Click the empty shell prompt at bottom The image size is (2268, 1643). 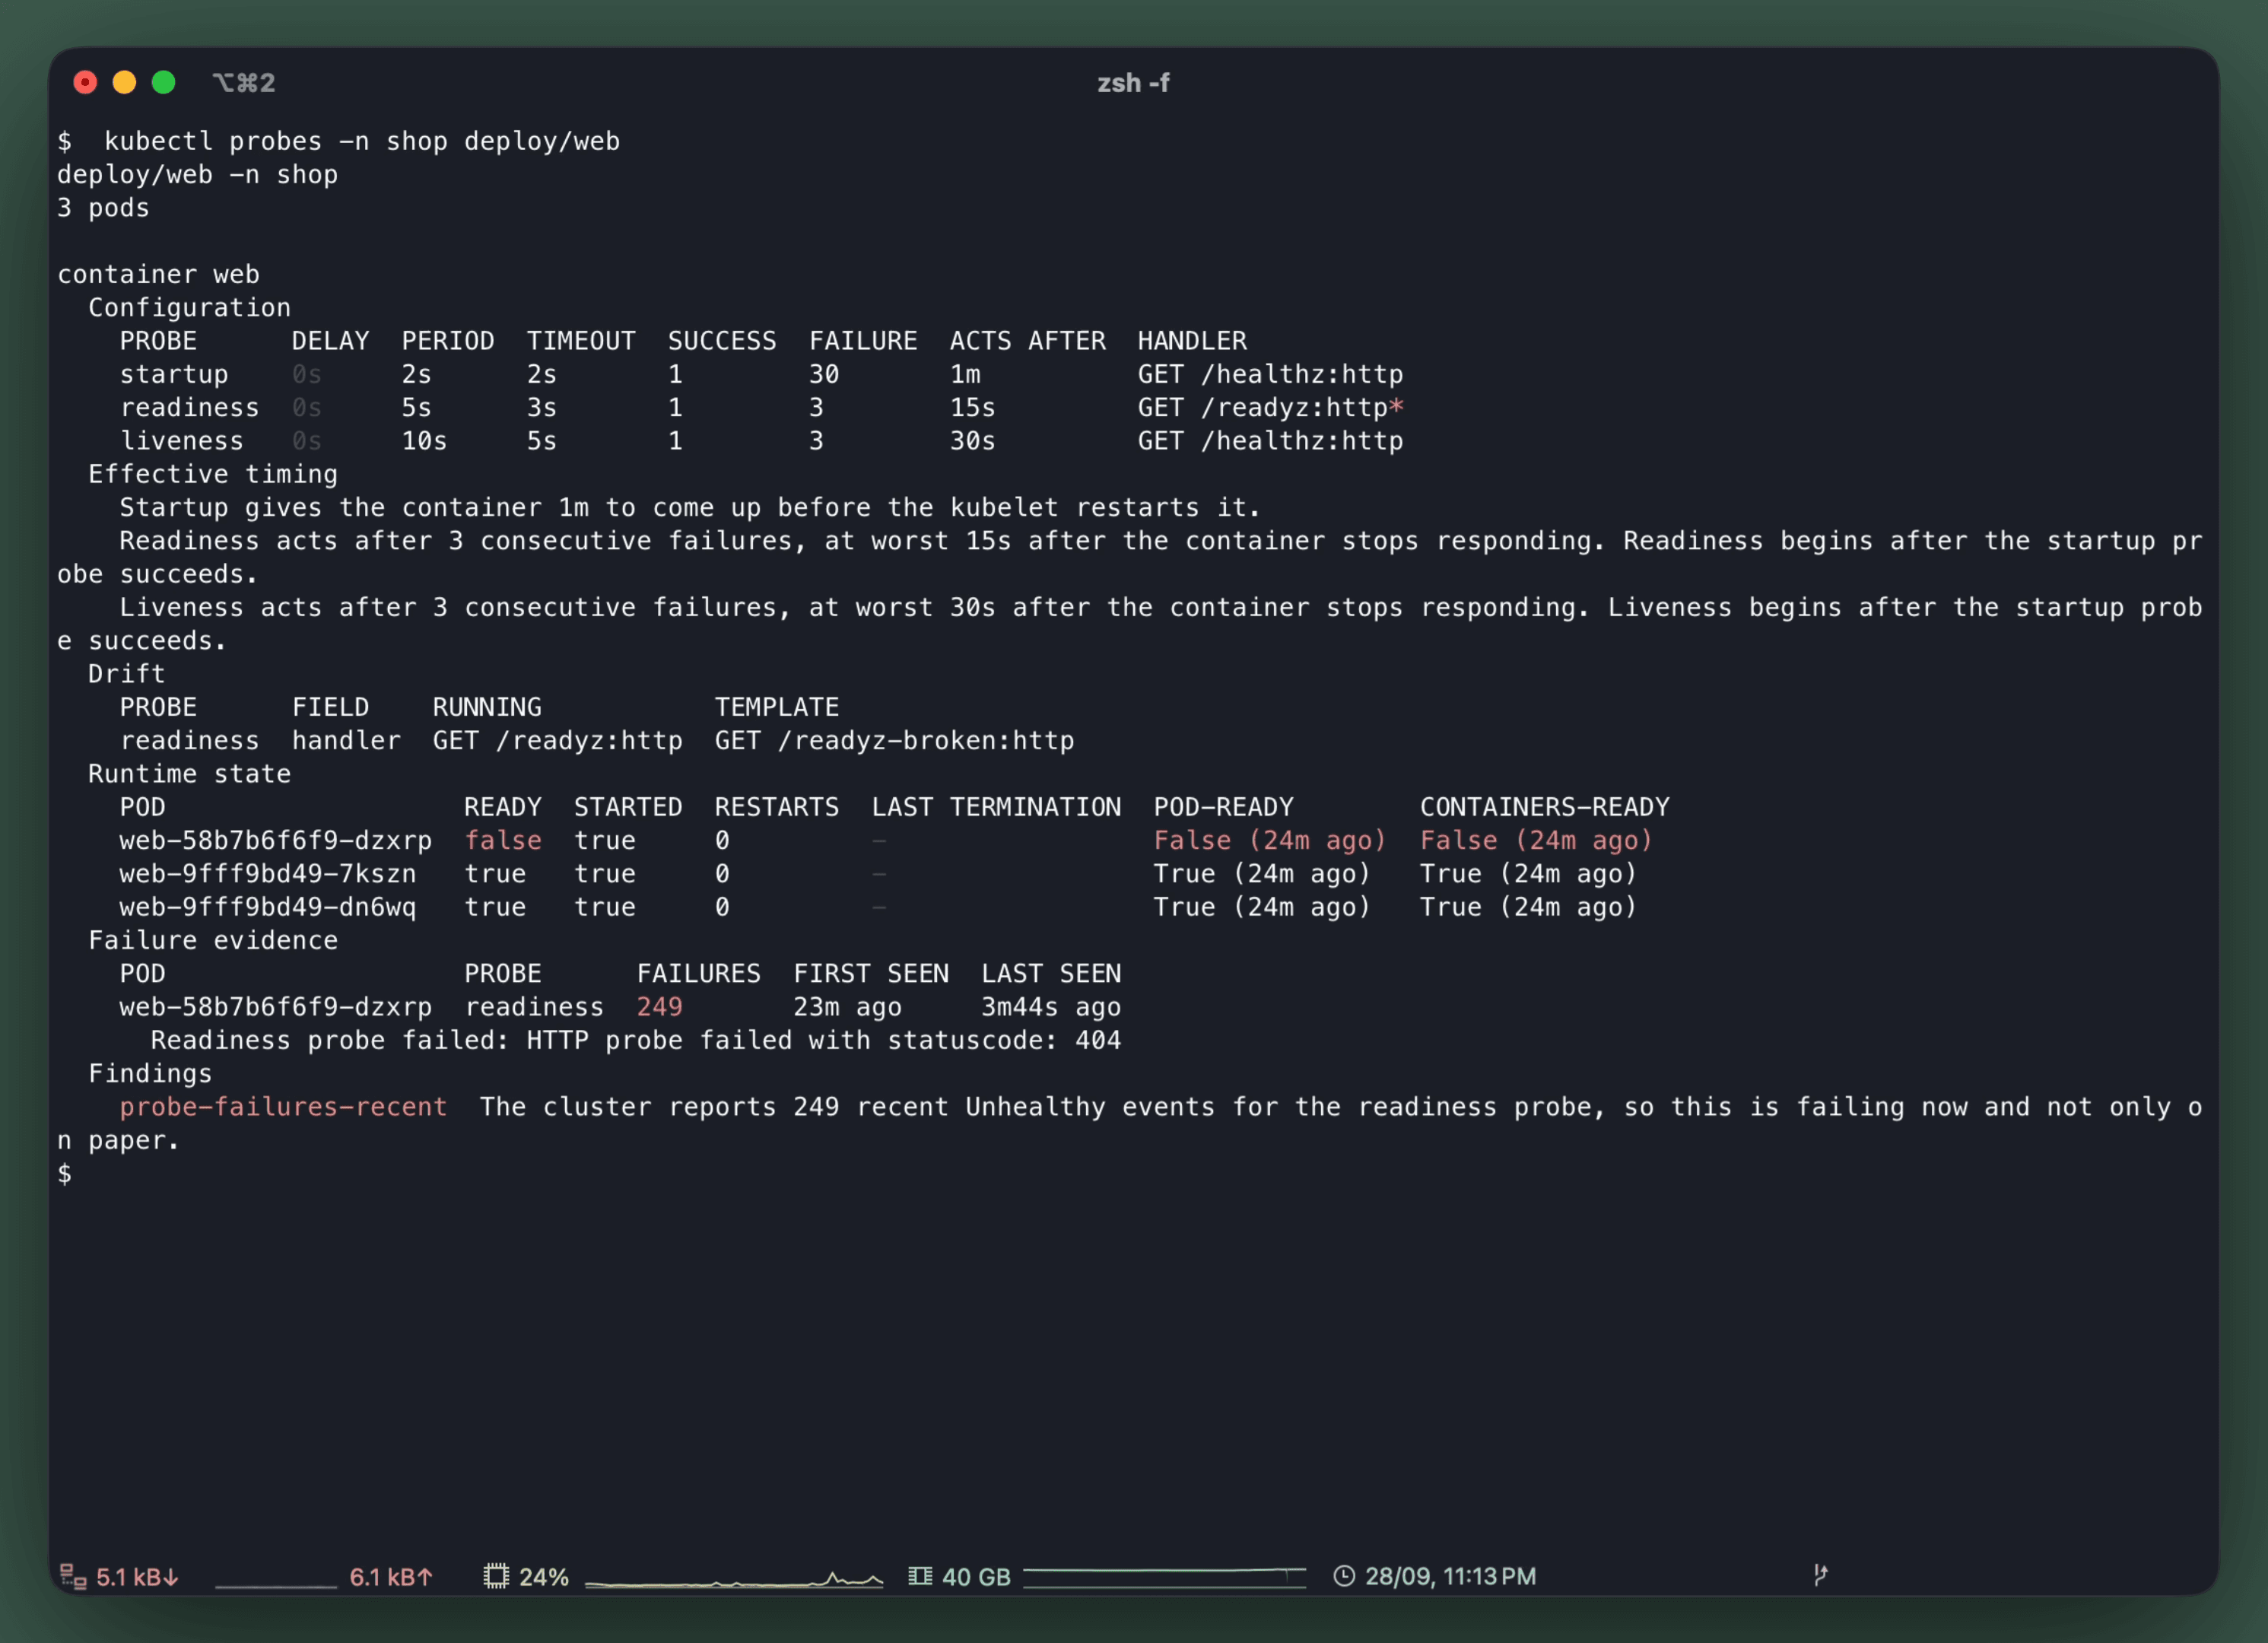coord(65,1173)
